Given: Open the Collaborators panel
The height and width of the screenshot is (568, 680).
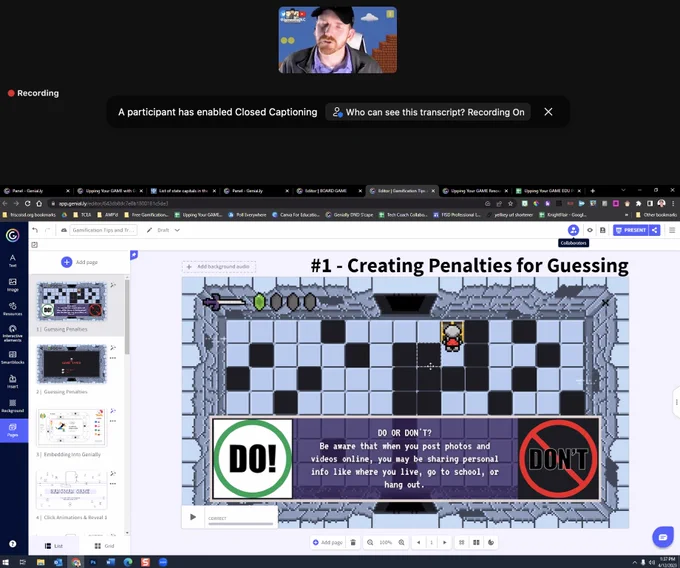Looking at the screenshot, I should pyautogui.click(x=573, y=230).
